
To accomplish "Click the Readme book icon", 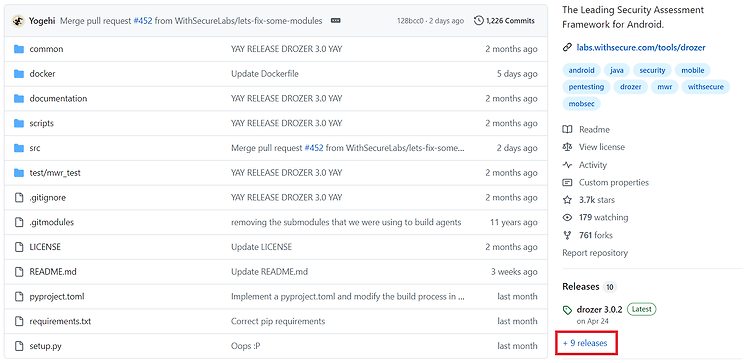I will click(x=567, y=129).
